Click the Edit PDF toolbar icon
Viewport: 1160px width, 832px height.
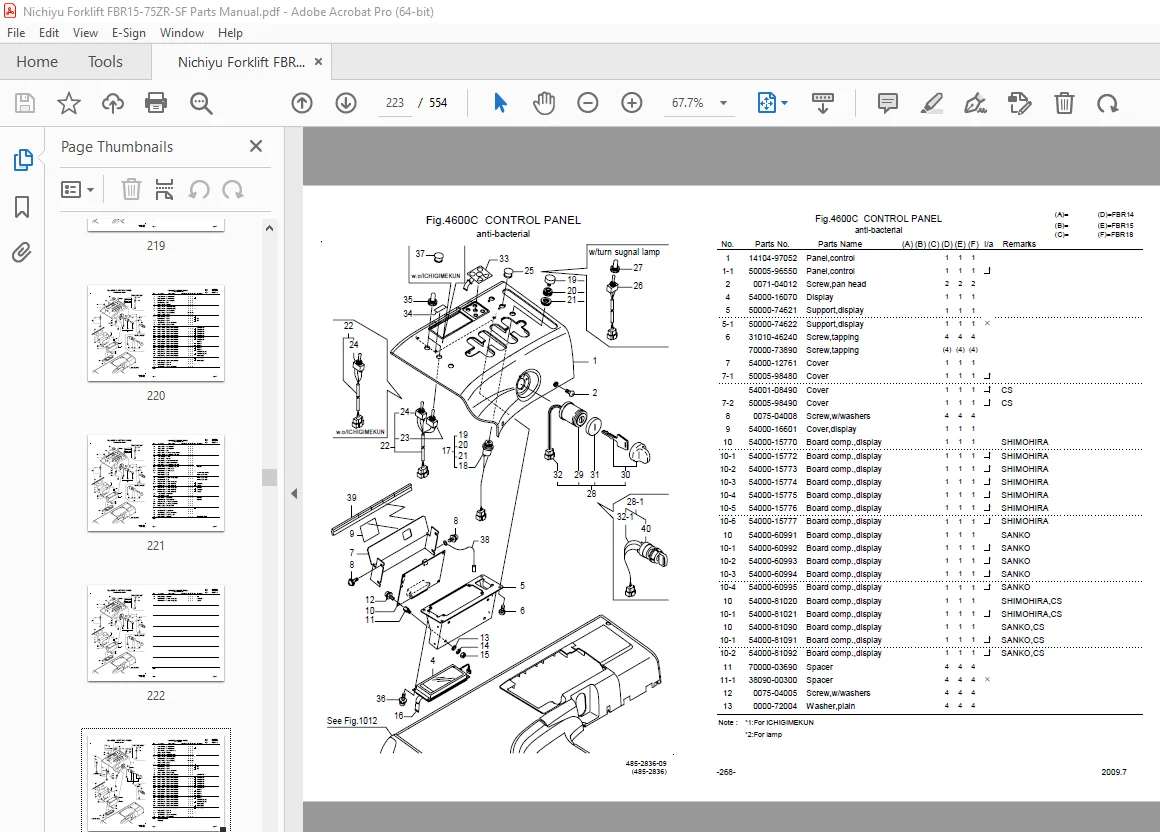click(x=1019, y=103)
